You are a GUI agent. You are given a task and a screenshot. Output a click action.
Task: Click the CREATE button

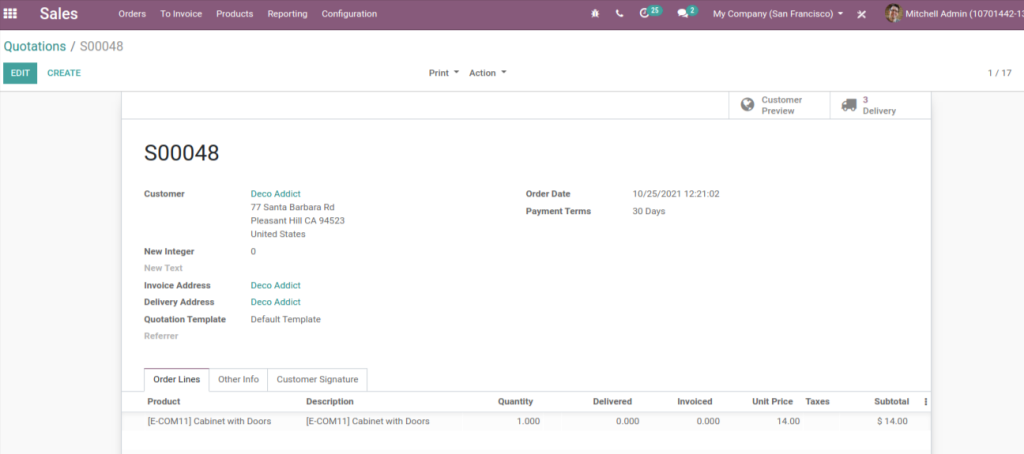64,73
